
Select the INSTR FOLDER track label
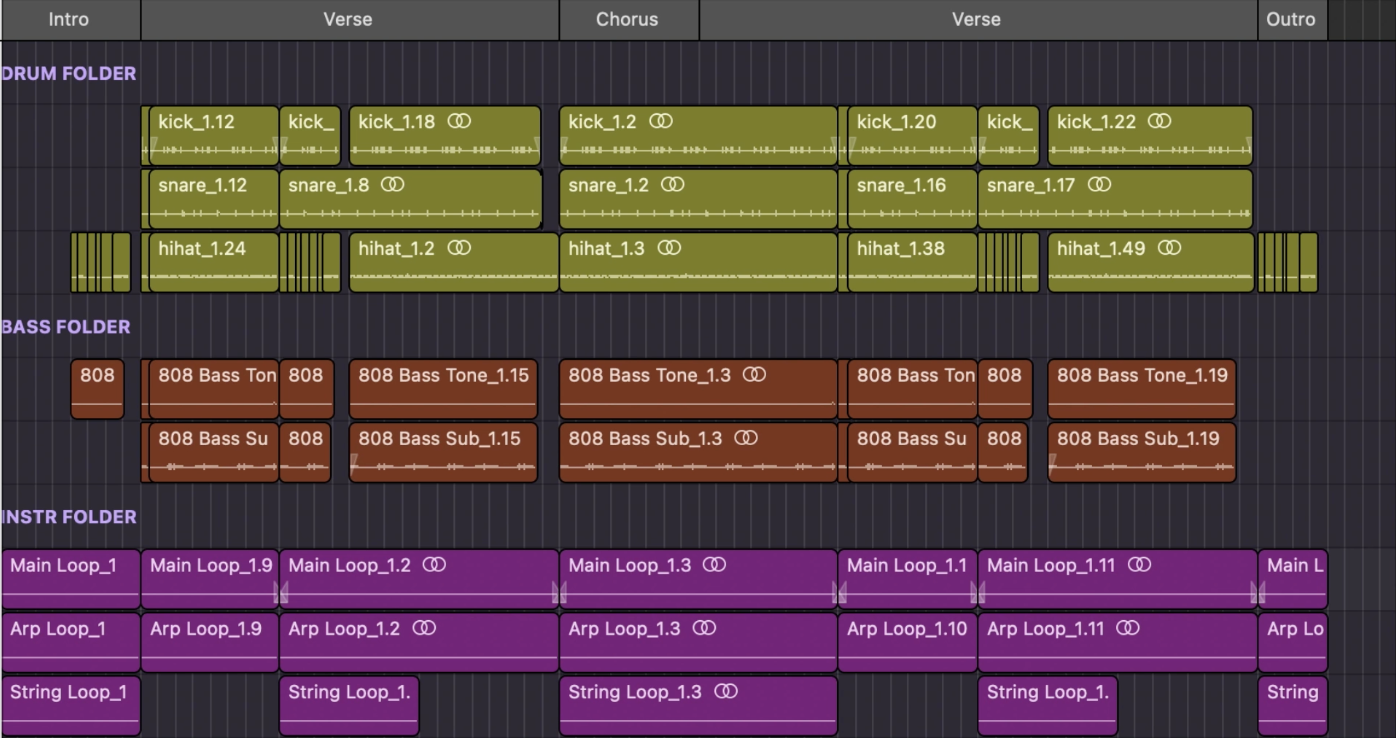pyautogui.click(x=69, y=517)
